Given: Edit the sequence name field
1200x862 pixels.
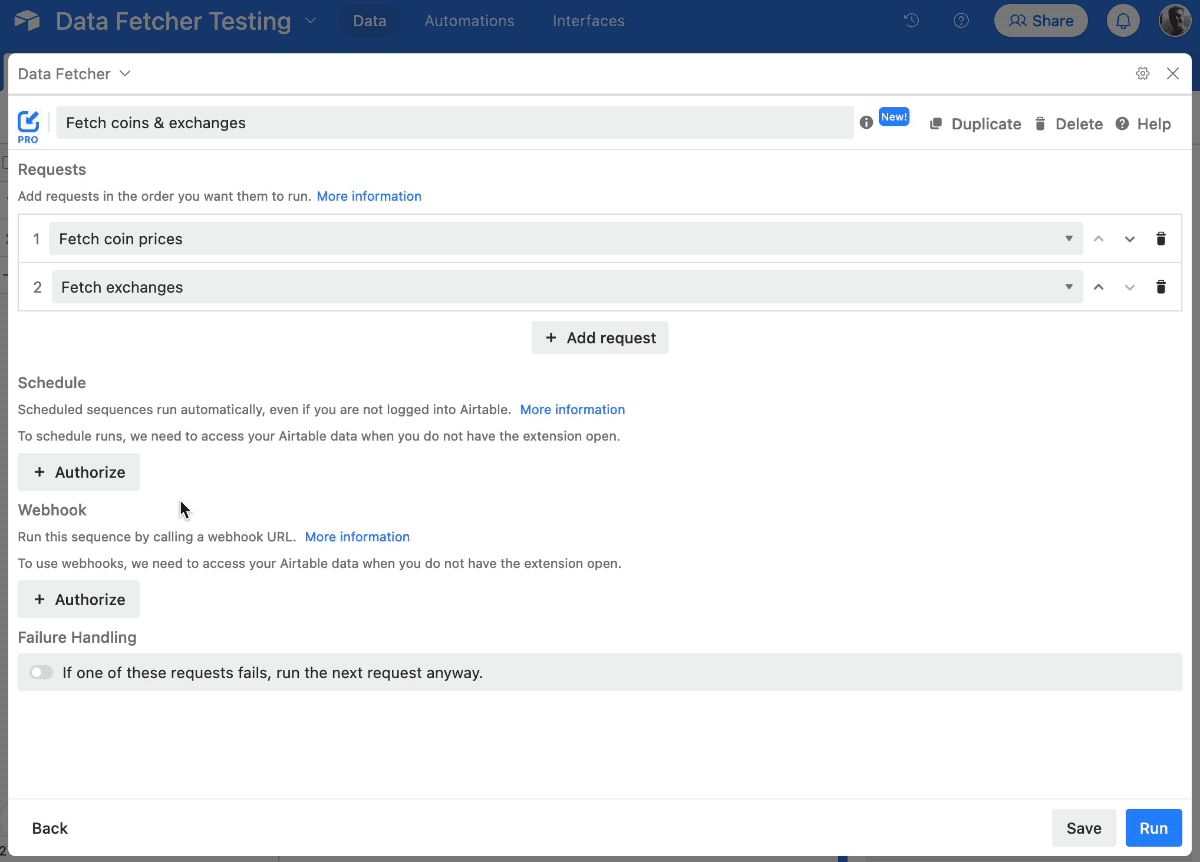Looking at the screenshot, I should pyautogui.click(x=455, y=123).
